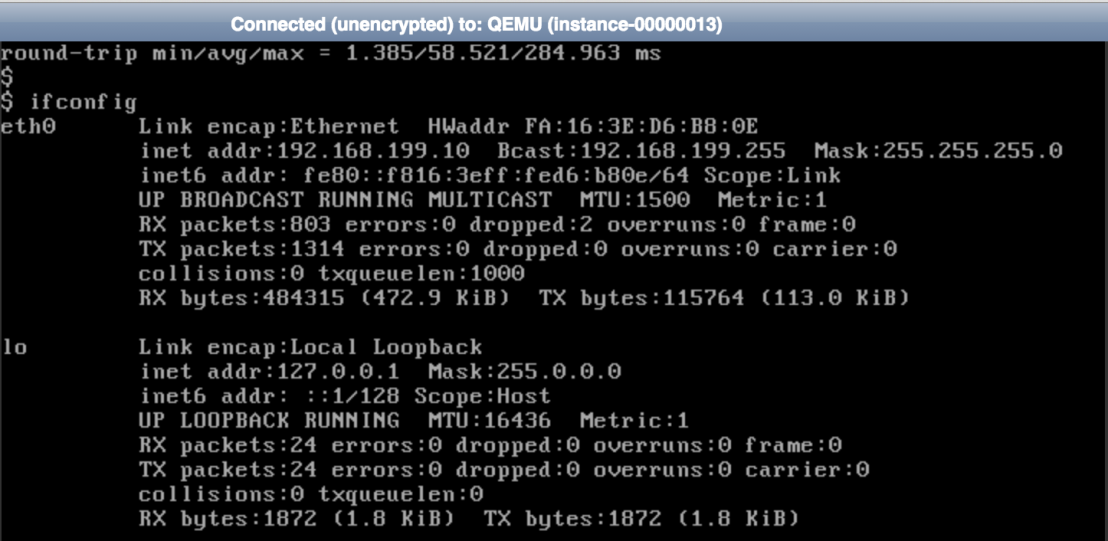Click the txqueuelen:1000 value
Screen dimensions: 1108x541
click(x=421, y=273)
